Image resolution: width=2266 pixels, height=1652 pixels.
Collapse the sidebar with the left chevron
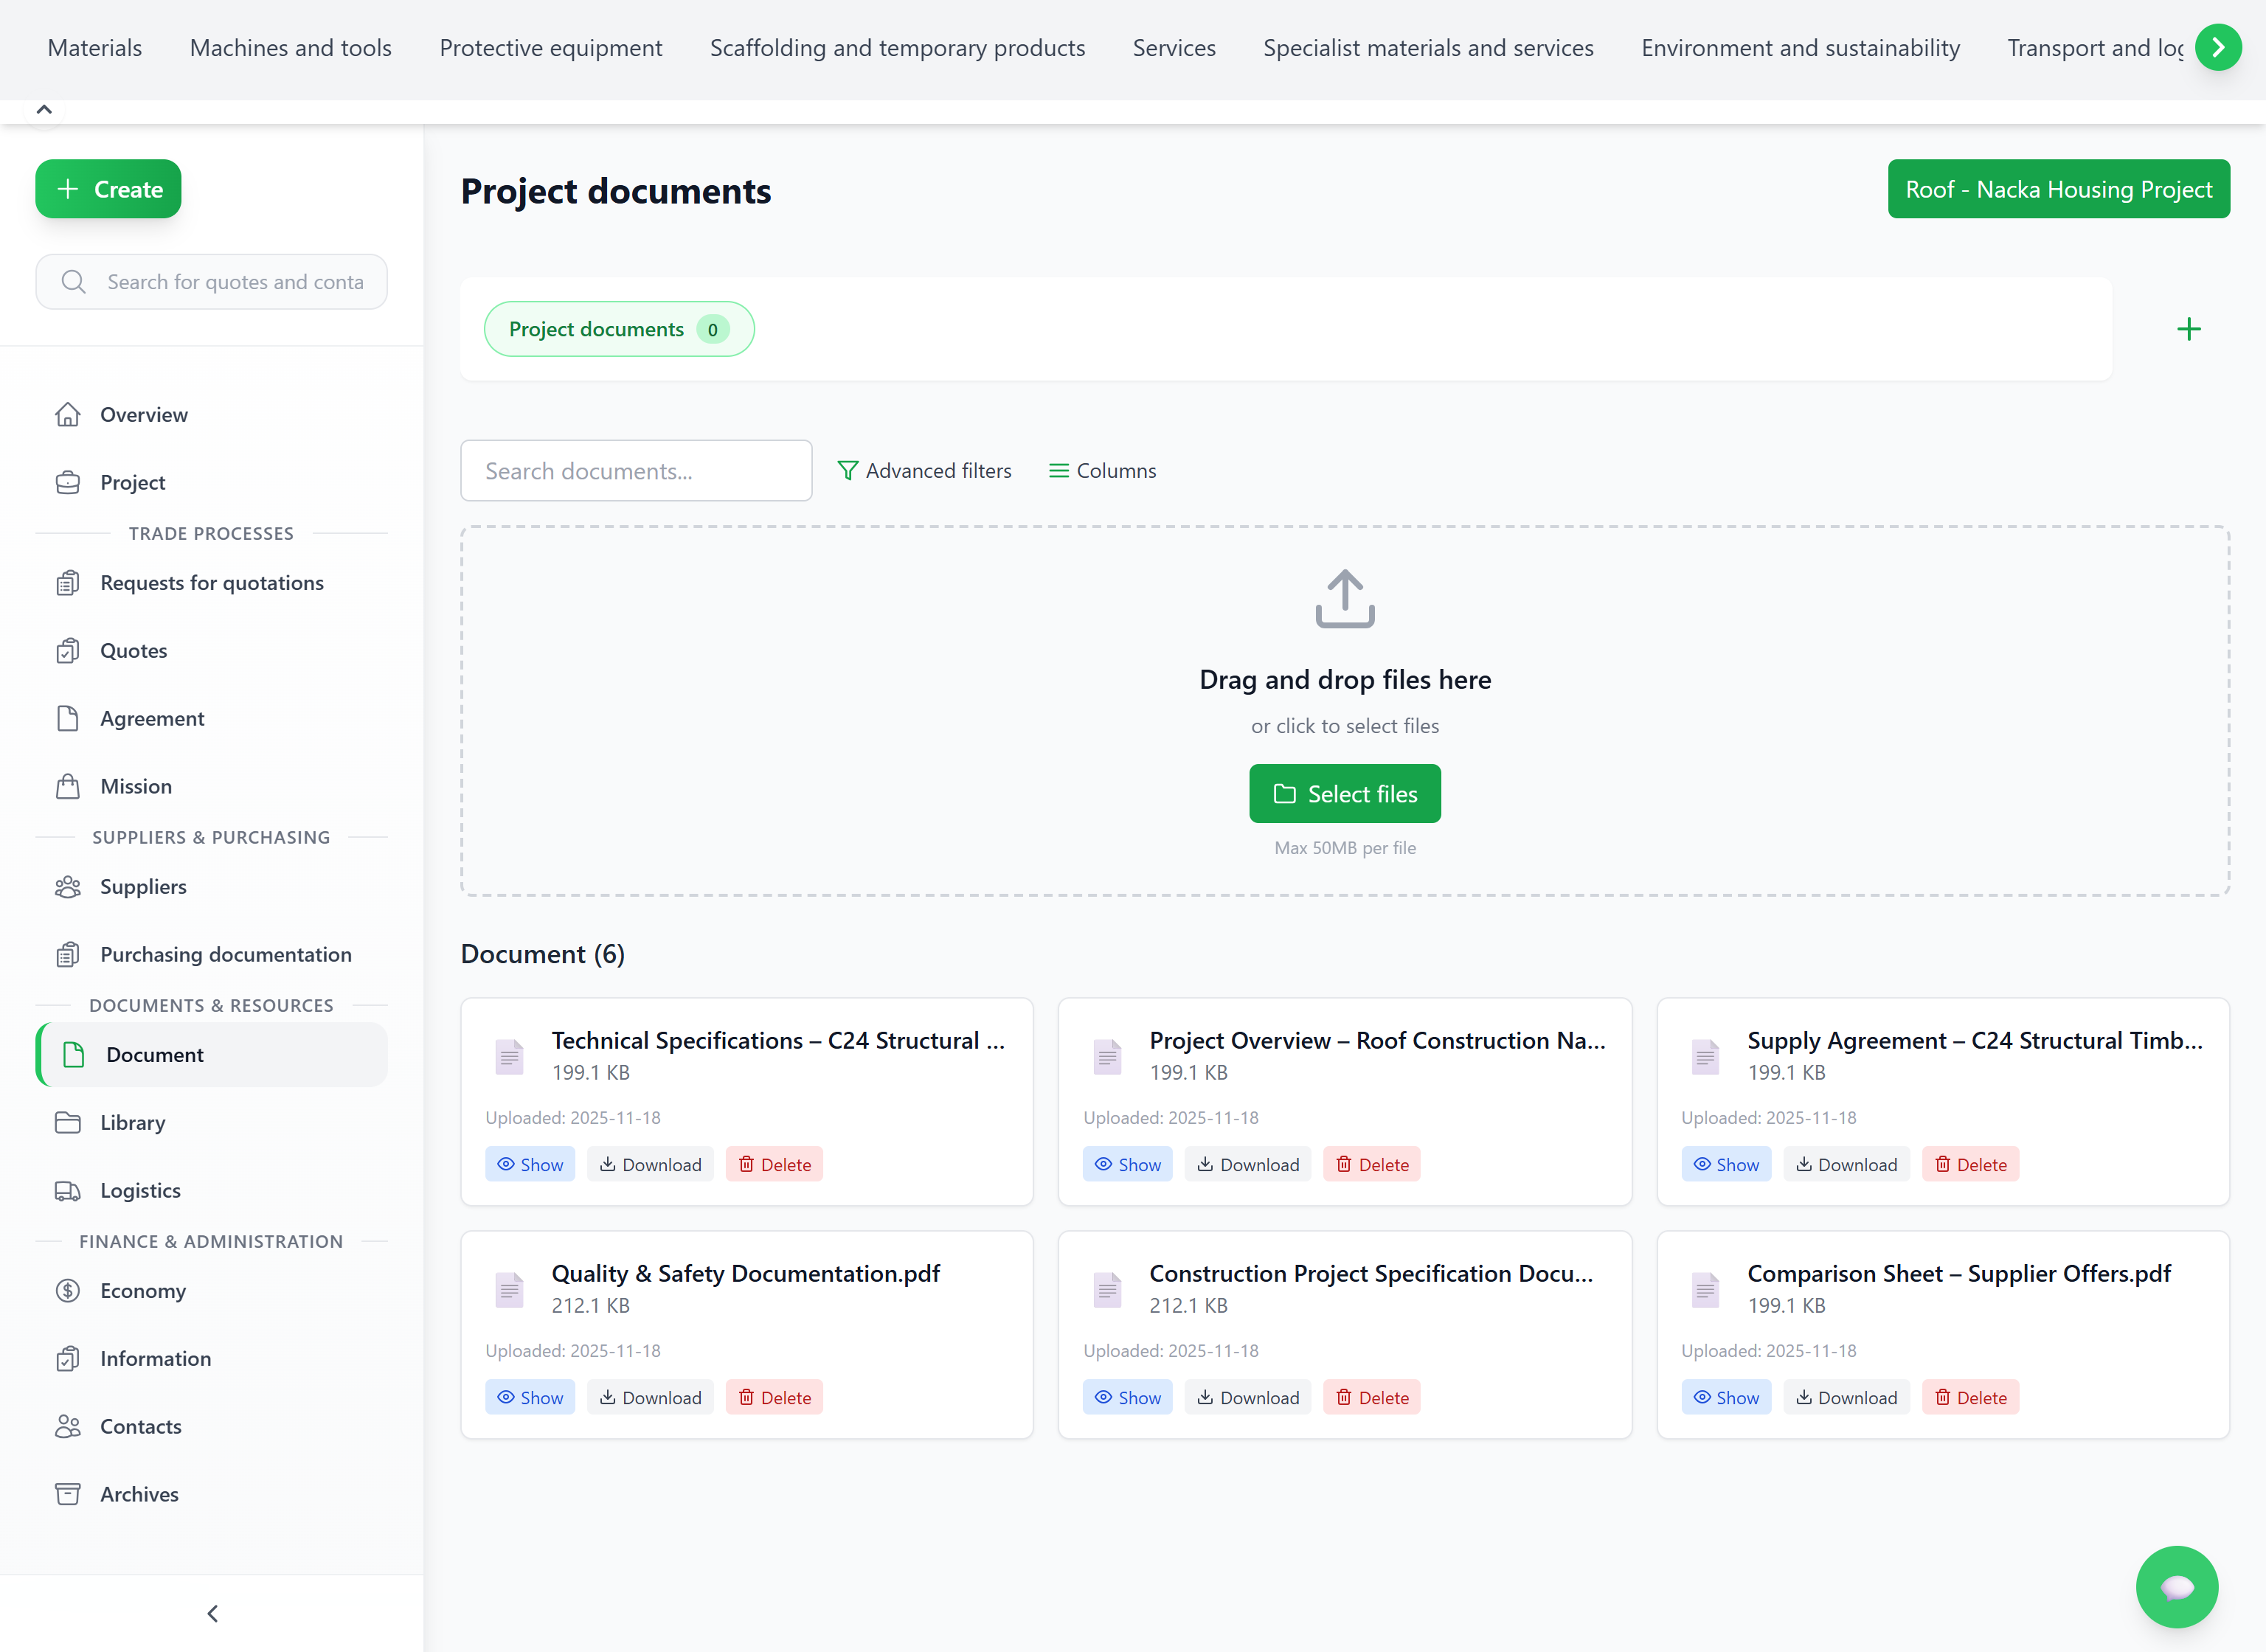(x=212, y=1613)
